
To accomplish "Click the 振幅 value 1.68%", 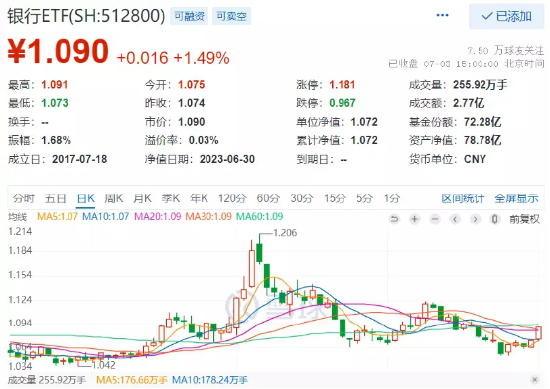I will click(56, 140).
